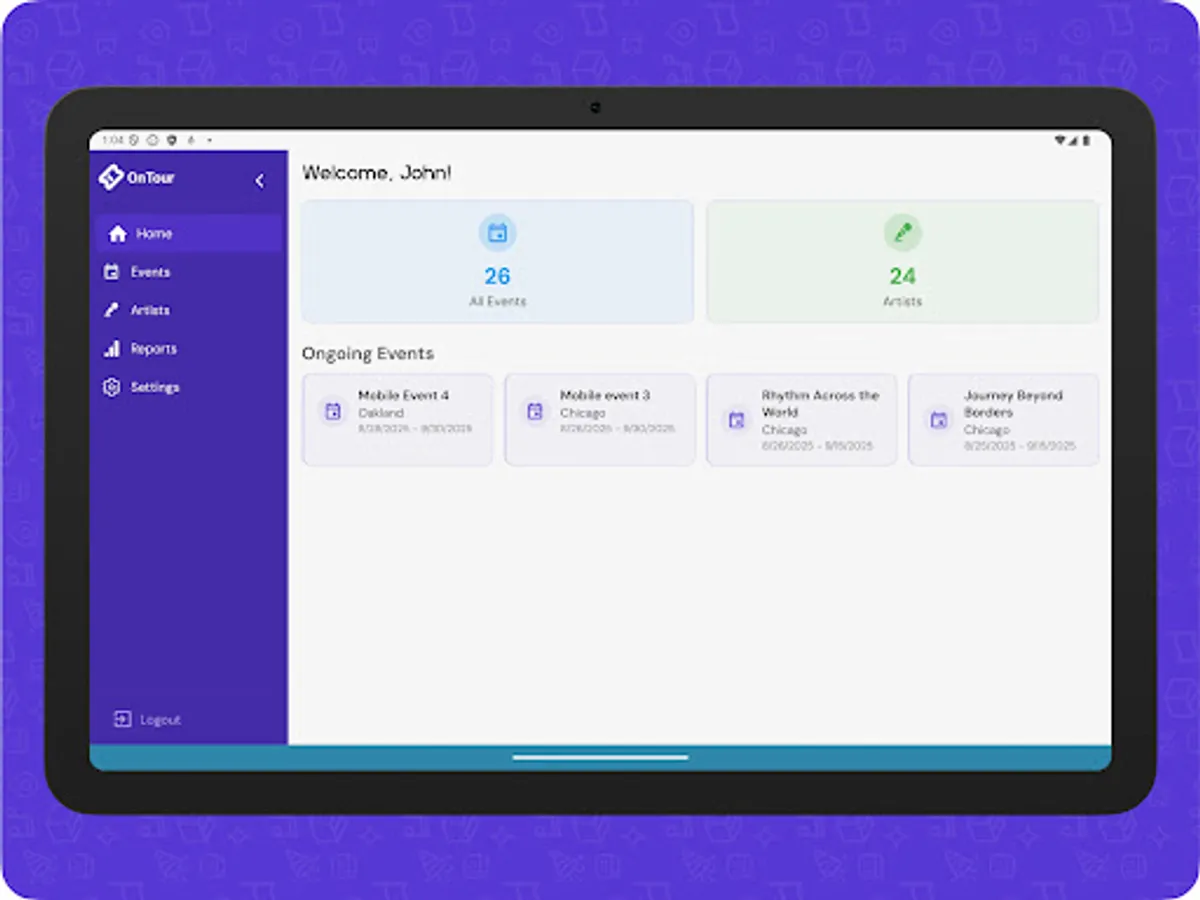This screenshot has height=900, width=1200.
Task: Click the icon on Rhythm Across the World card
Action: (x=736, y=421)
